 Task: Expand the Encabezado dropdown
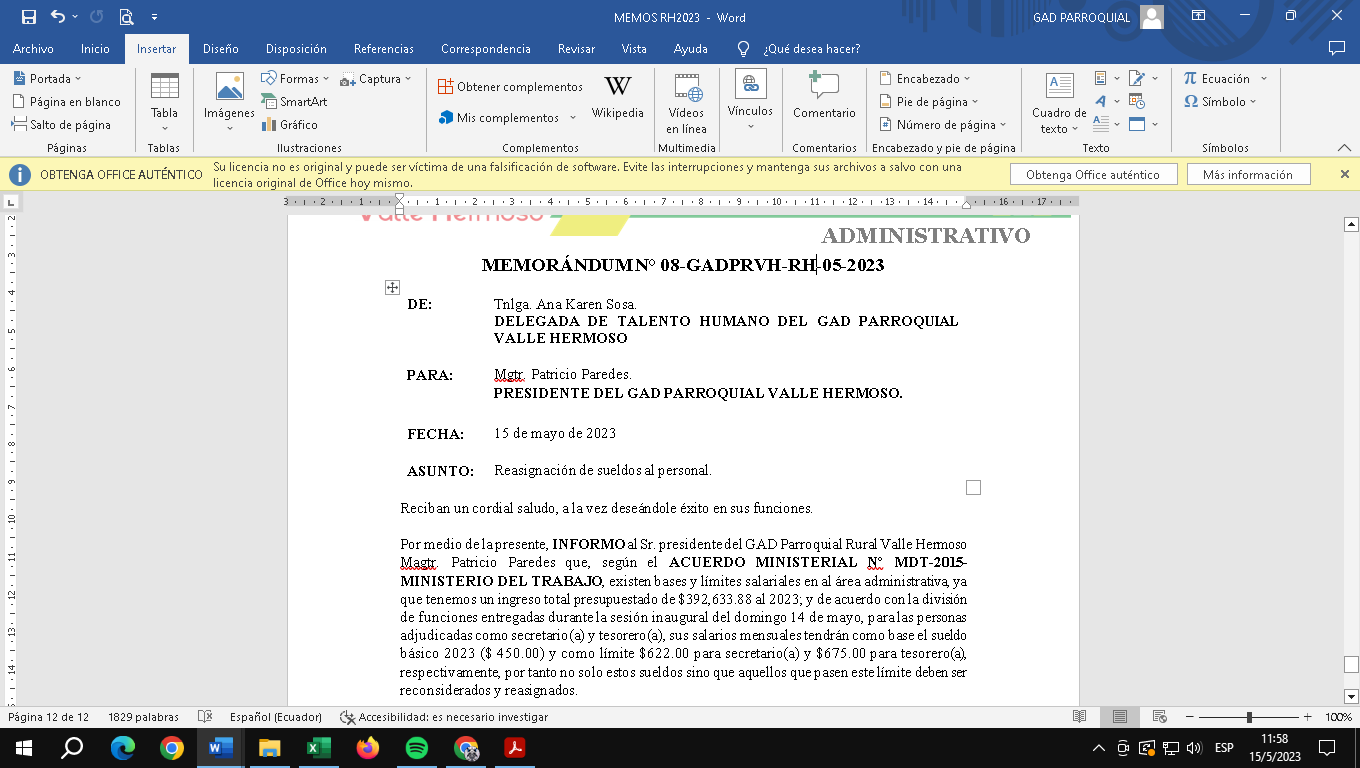(x=925, y=79)
